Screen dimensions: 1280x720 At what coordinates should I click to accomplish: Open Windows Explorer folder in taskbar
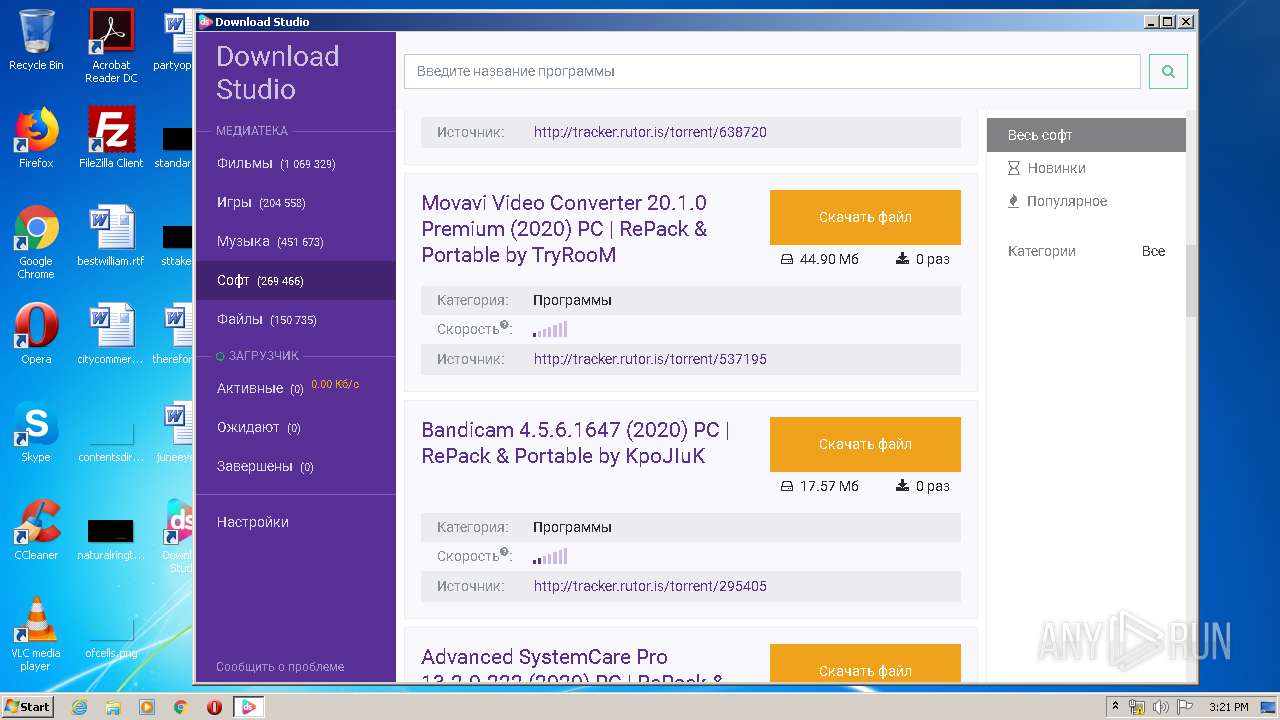point(113,707)
